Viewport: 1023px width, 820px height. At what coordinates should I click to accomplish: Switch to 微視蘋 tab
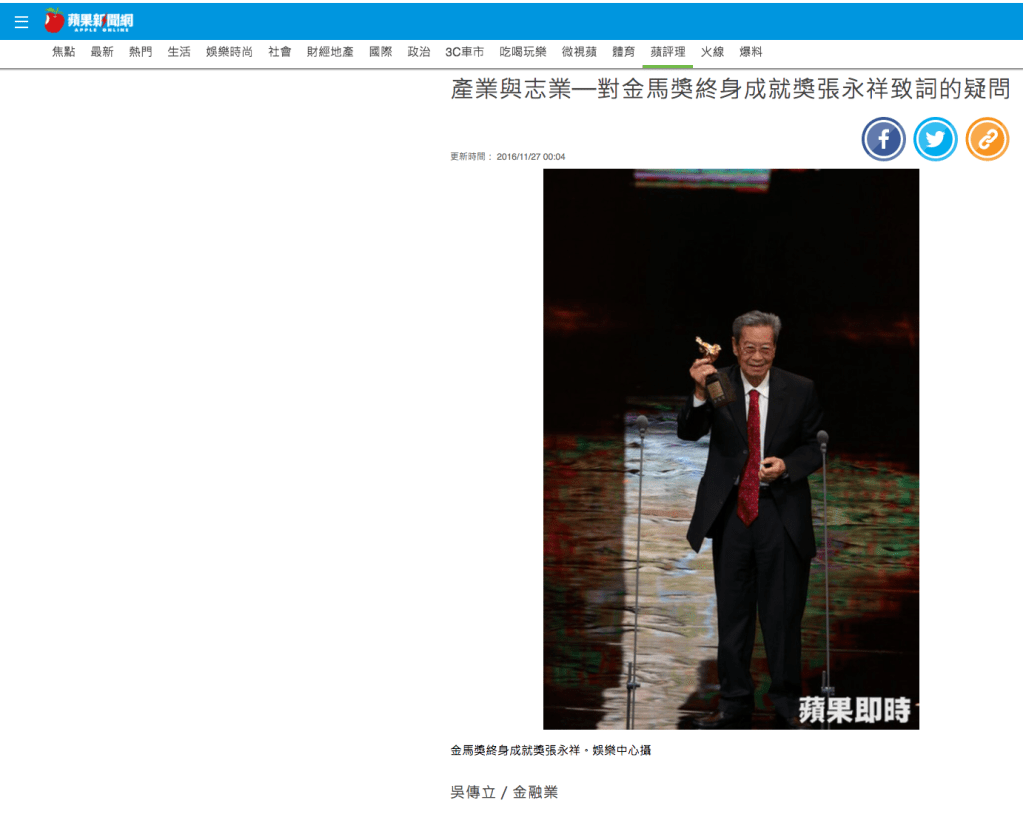coord(579,52)
